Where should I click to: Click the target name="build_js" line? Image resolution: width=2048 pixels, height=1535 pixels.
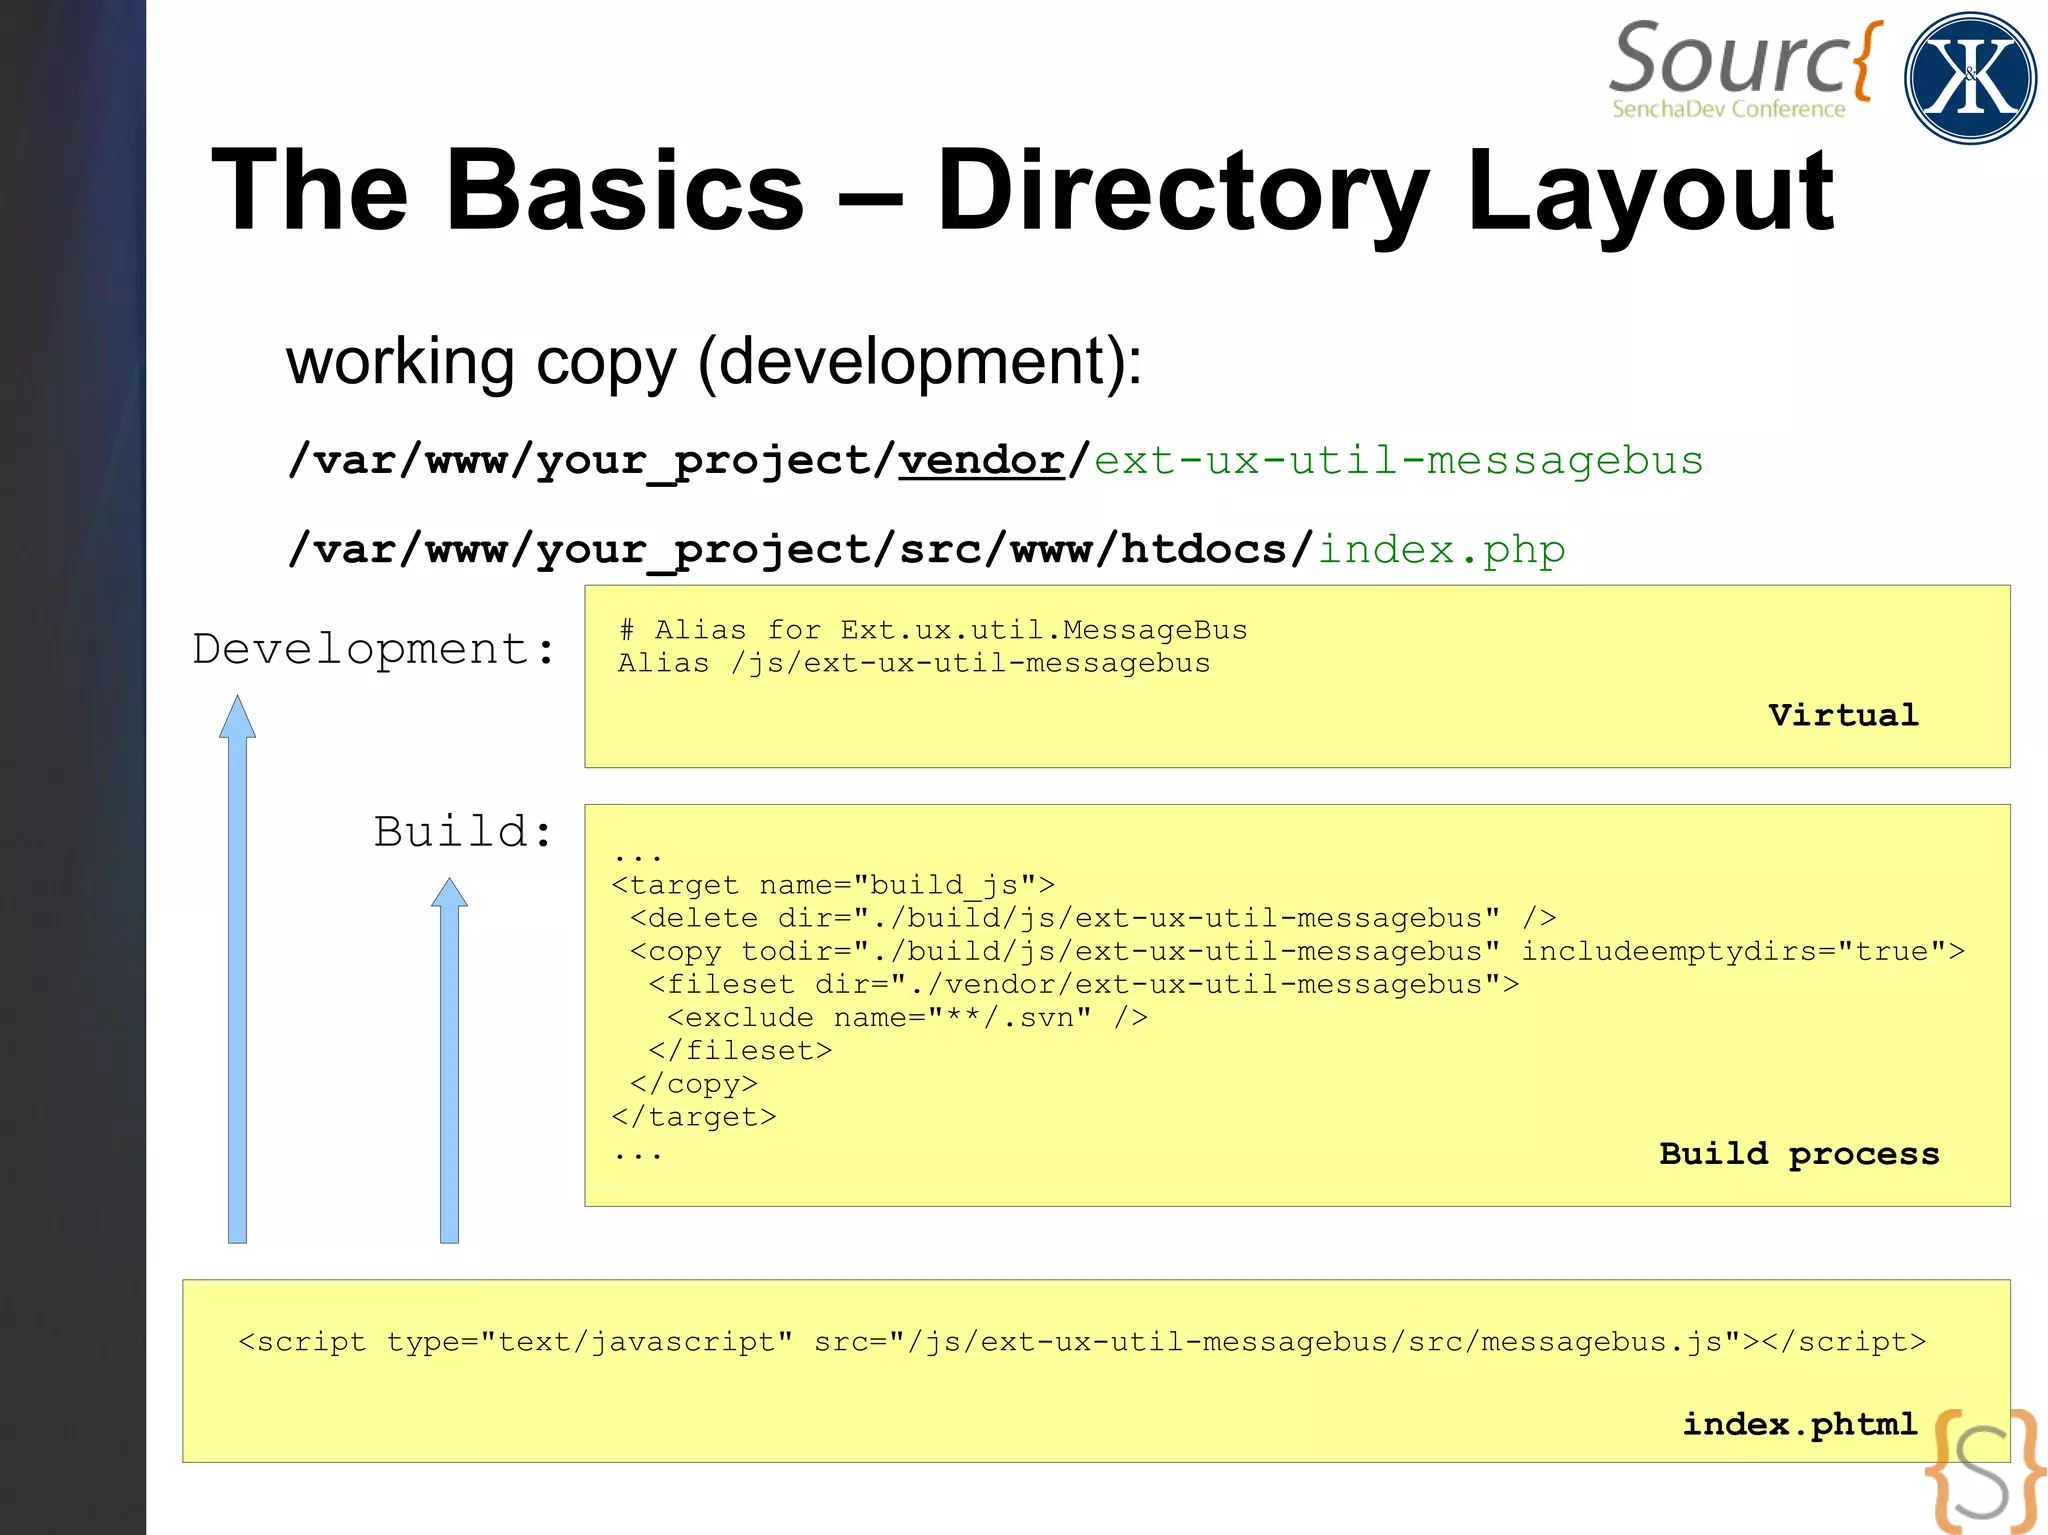point(832,885)
